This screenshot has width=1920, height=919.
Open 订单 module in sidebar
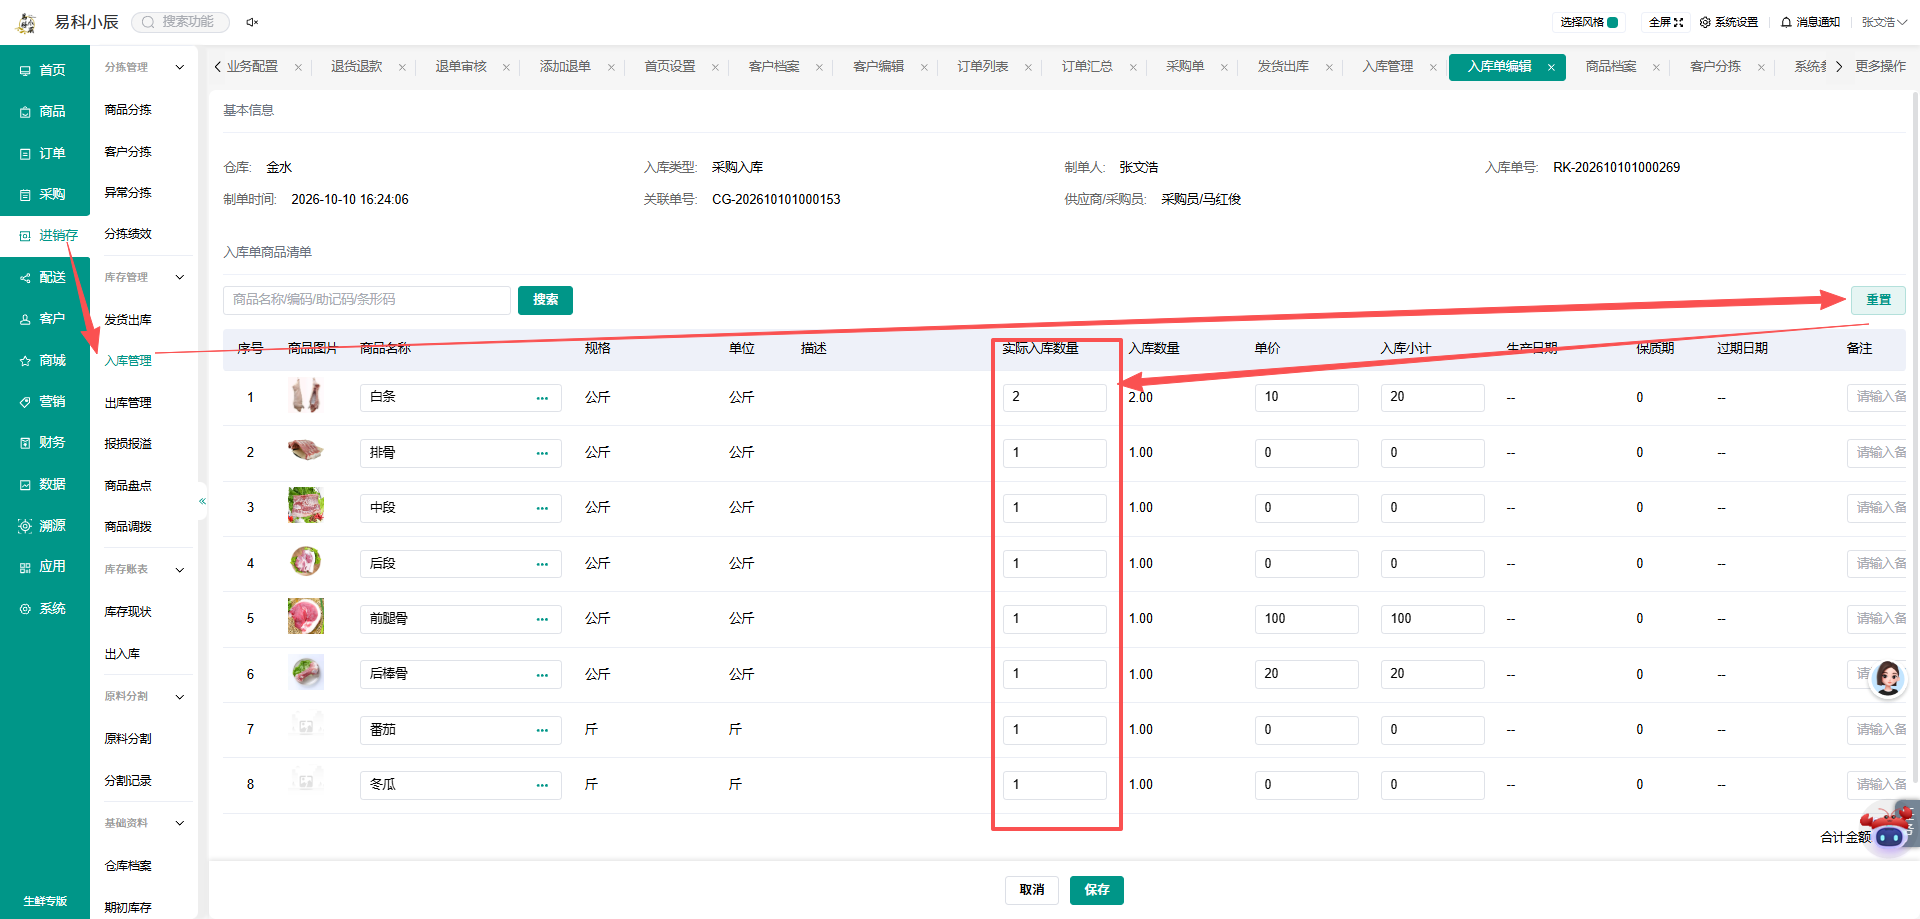point(44,153)
